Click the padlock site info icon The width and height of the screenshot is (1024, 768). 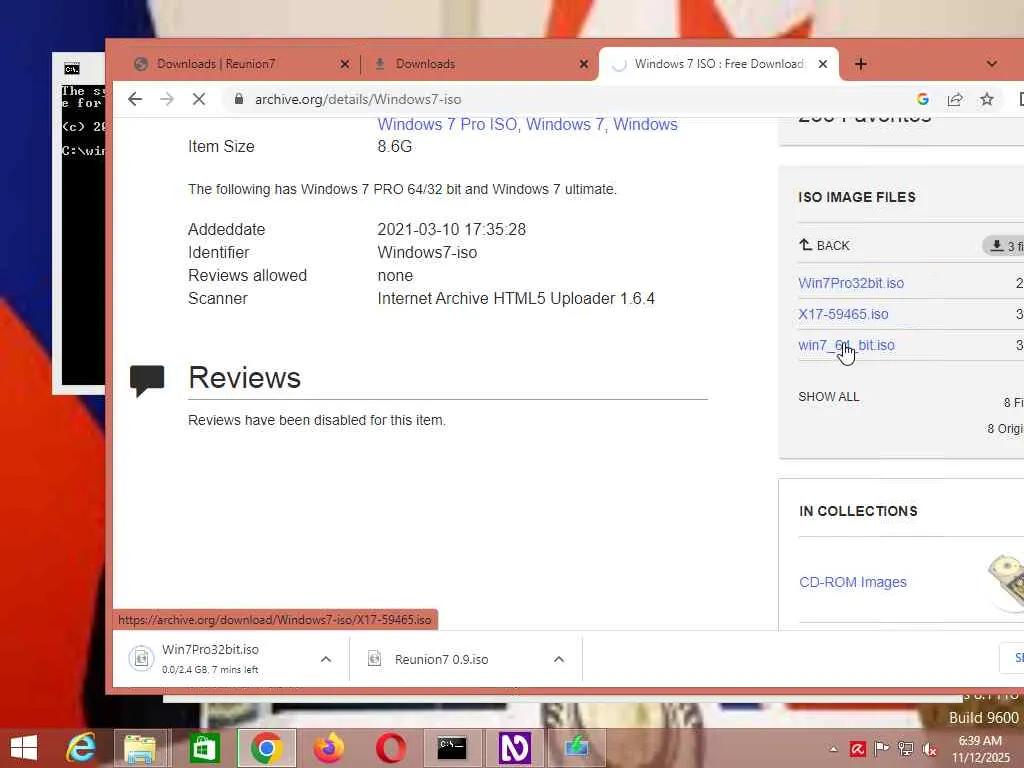coord(239,99)
